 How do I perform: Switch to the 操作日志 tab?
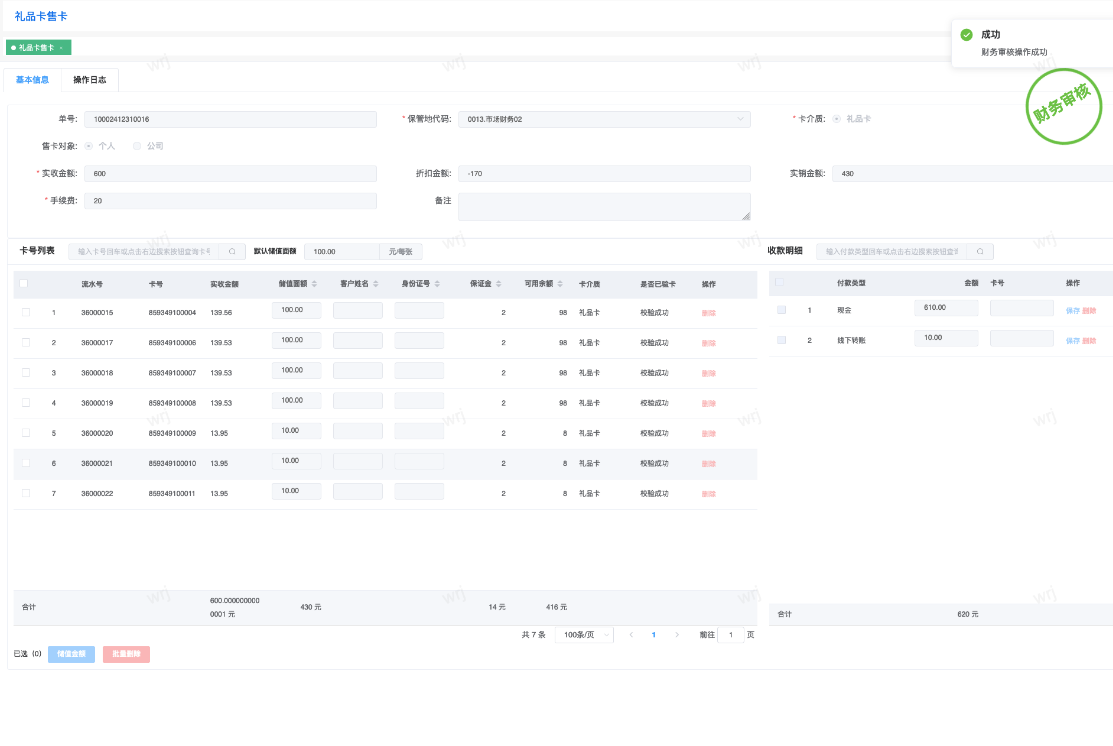click(90, 80)
